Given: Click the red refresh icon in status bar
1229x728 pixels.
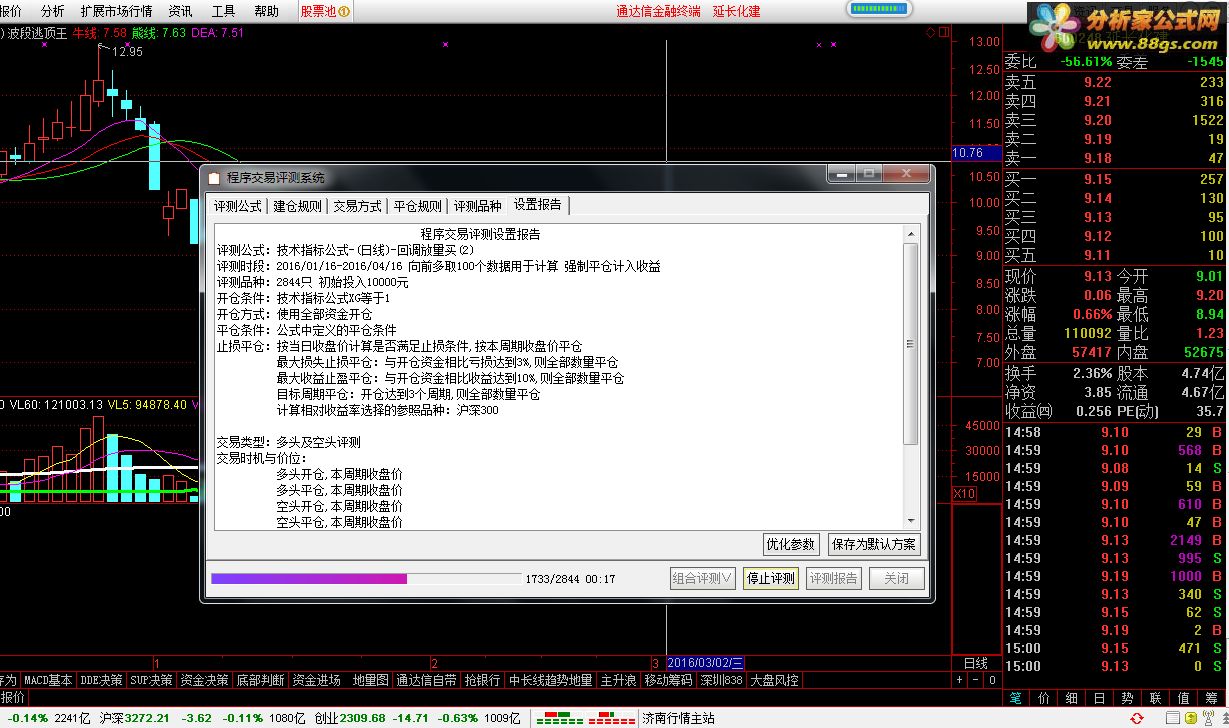Looking at the screenshot, I should point(1137,719).
